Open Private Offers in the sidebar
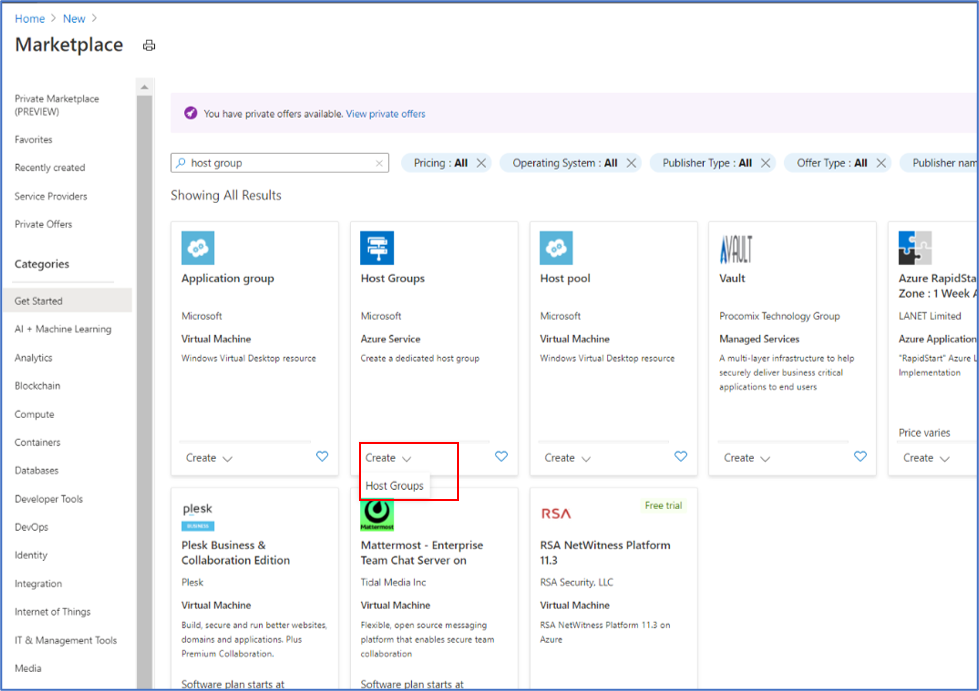 coord(44,224)
